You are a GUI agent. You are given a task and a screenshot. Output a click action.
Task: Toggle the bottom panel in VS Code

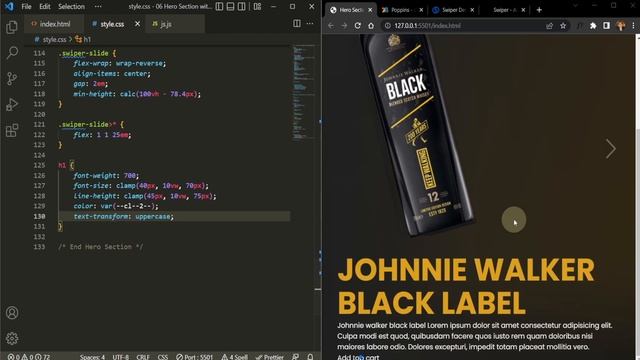tap(230, 7)
